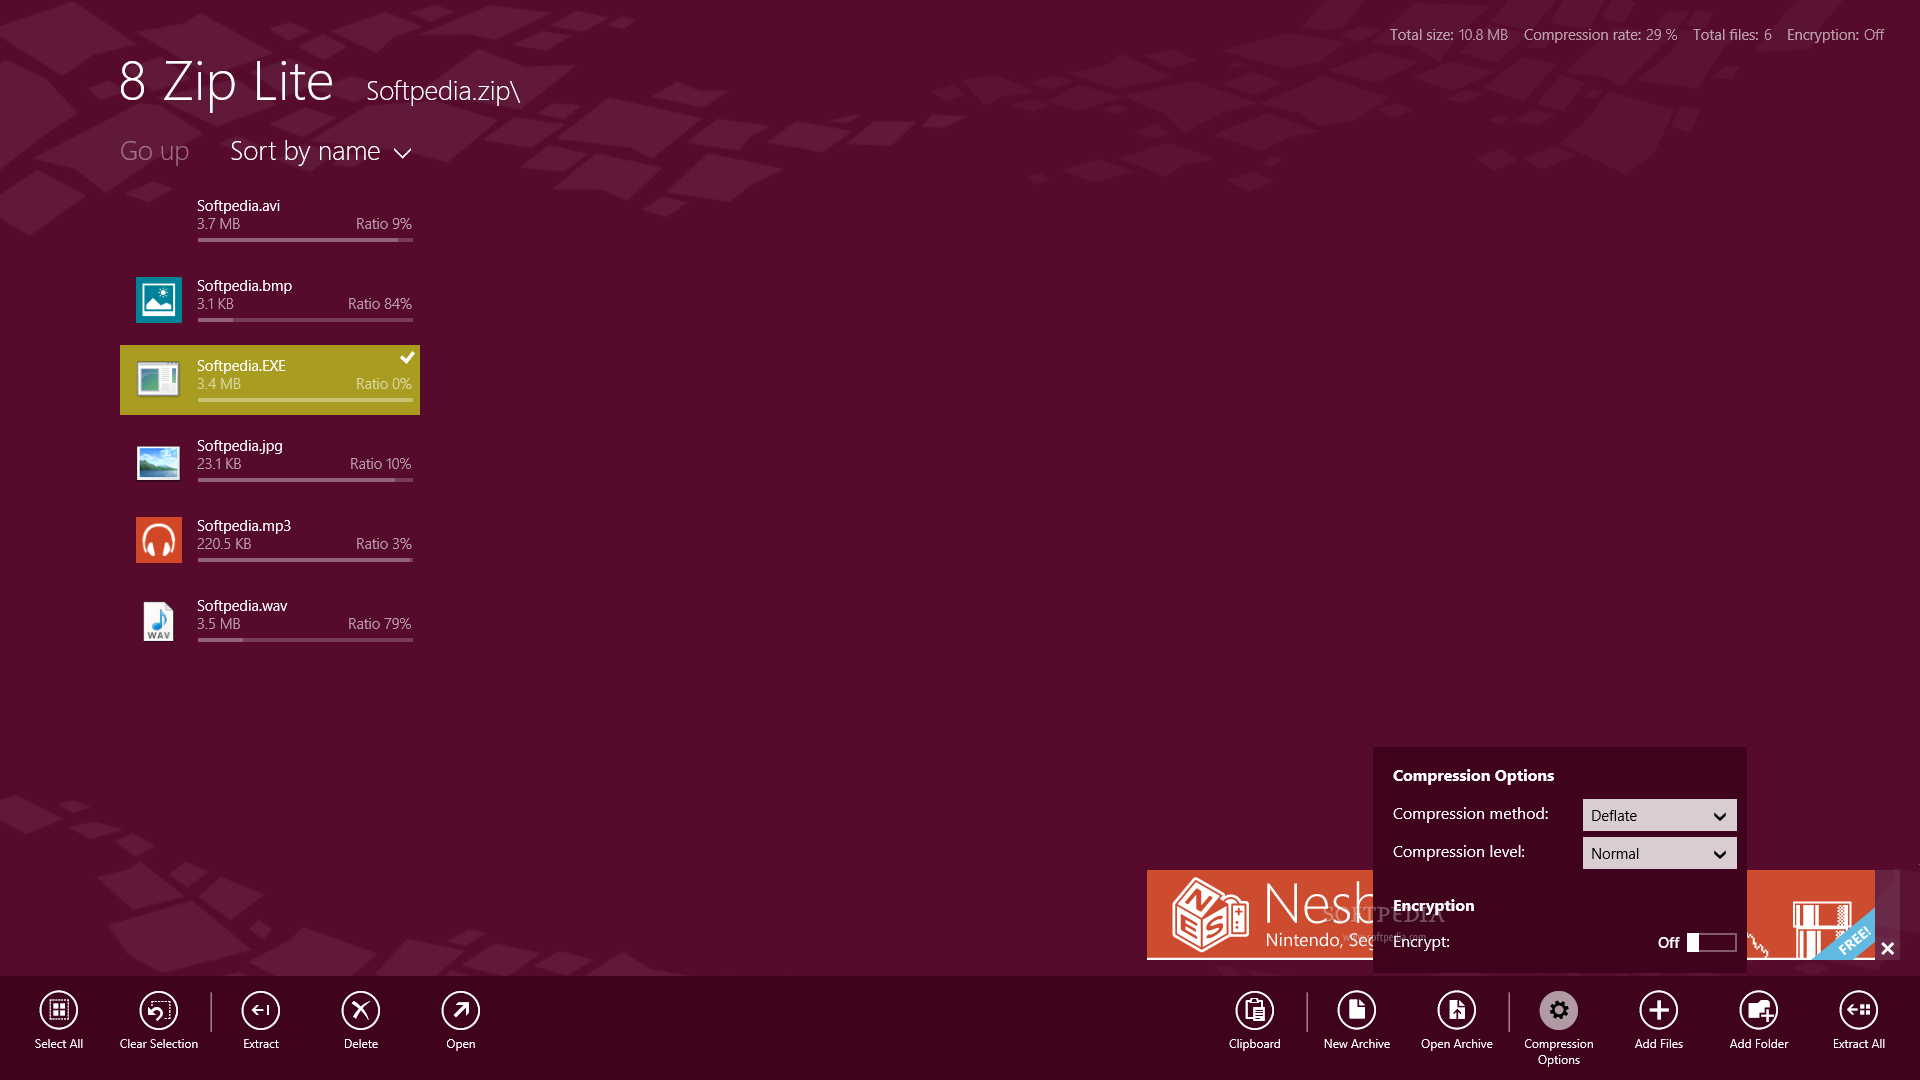
Task: Click the Ratio 79% bar of Softpedia.wav
Action: coord(305,640)
